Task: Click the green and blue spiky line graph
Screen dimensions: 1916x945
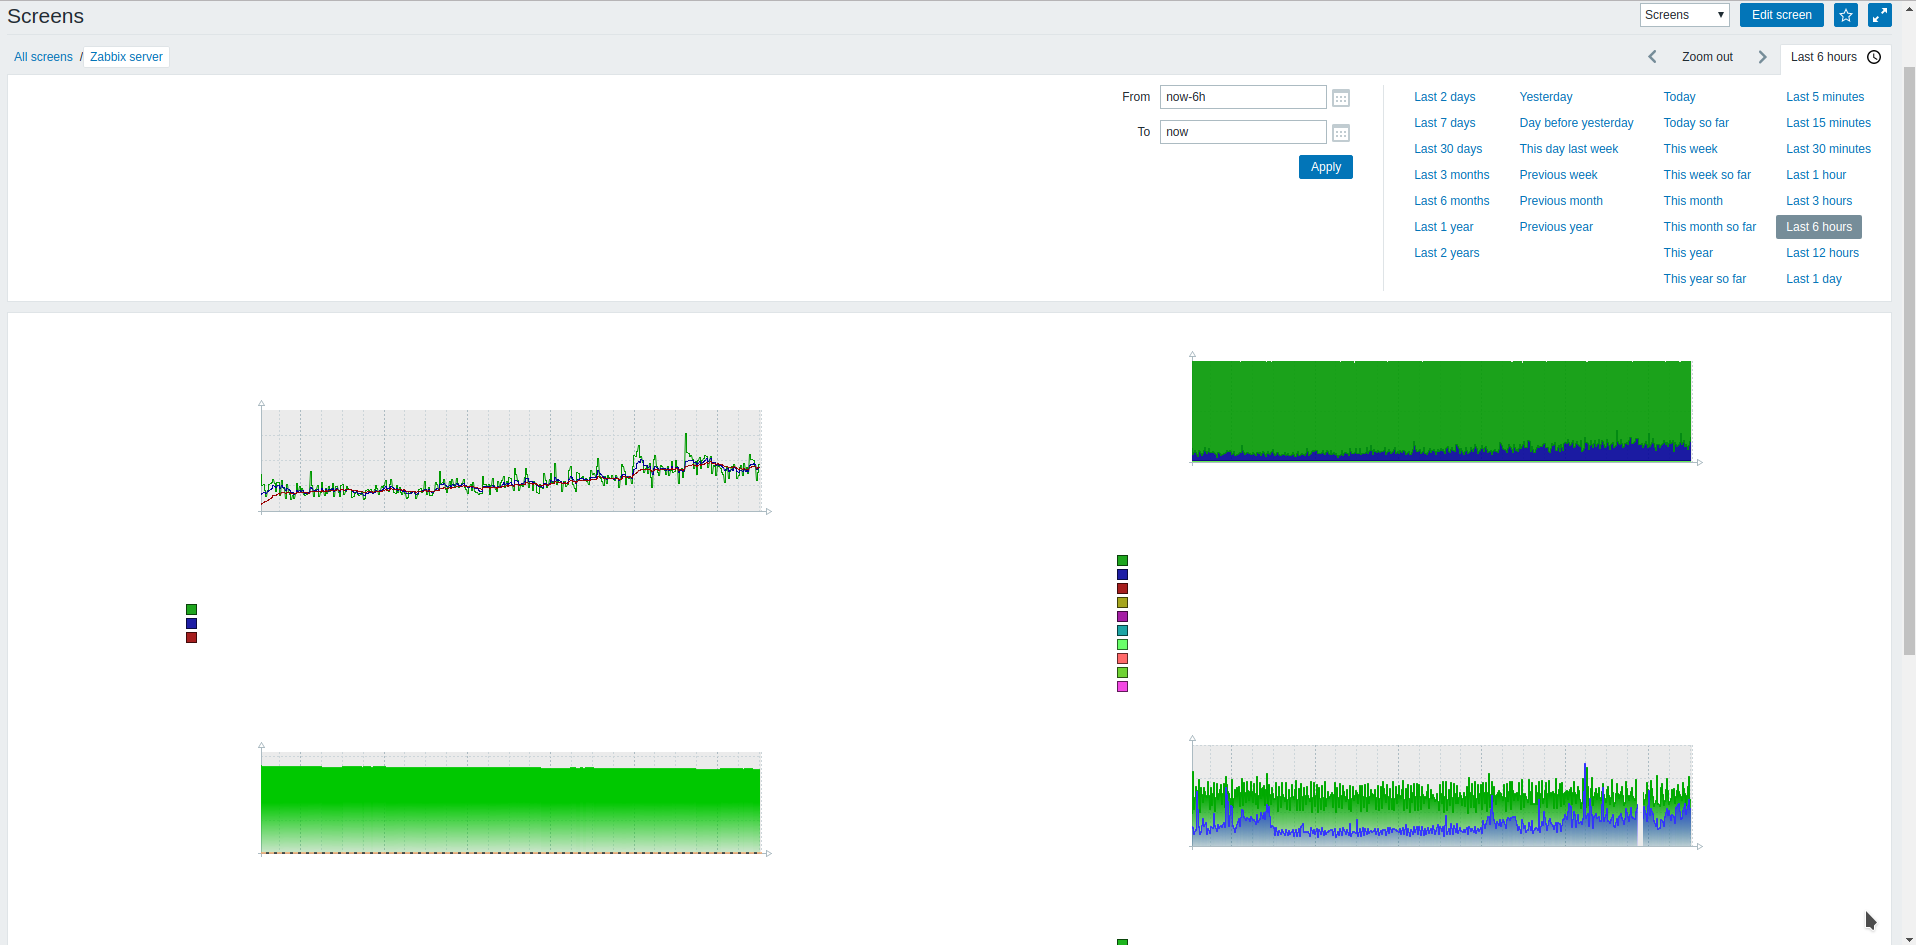Action: click(1442, 795)
